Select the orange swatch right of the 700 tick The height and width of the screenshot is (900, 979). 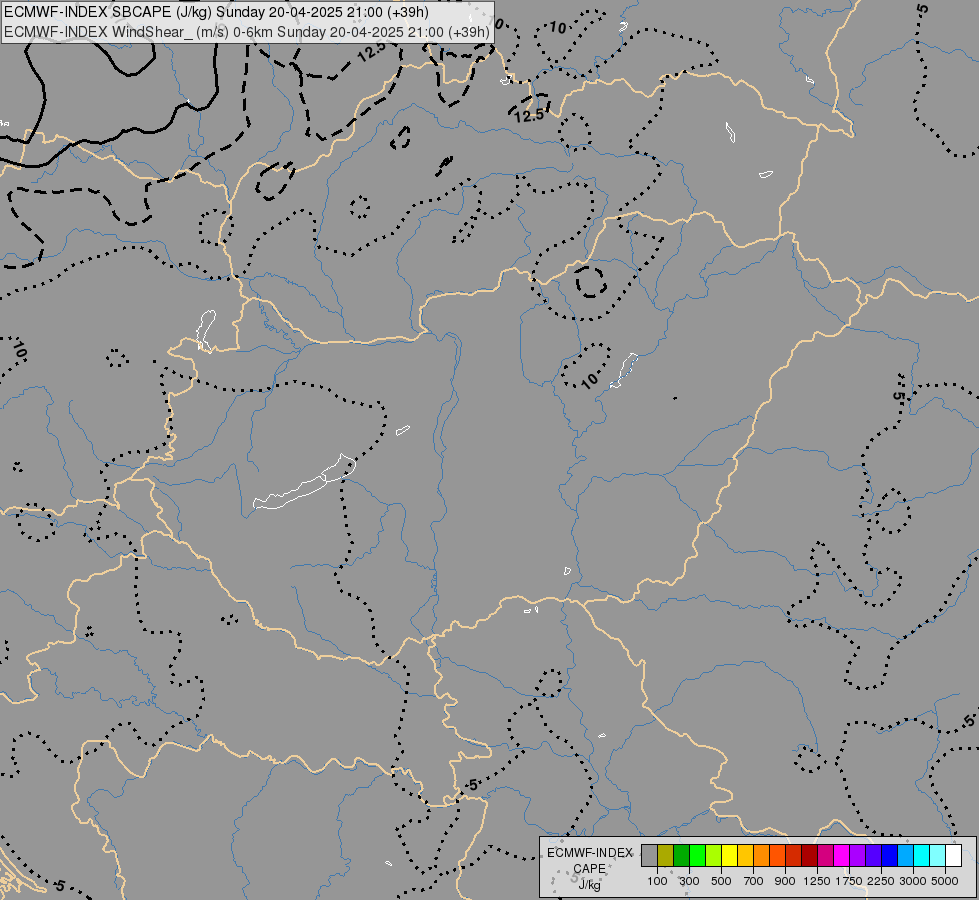click(761, 855)
